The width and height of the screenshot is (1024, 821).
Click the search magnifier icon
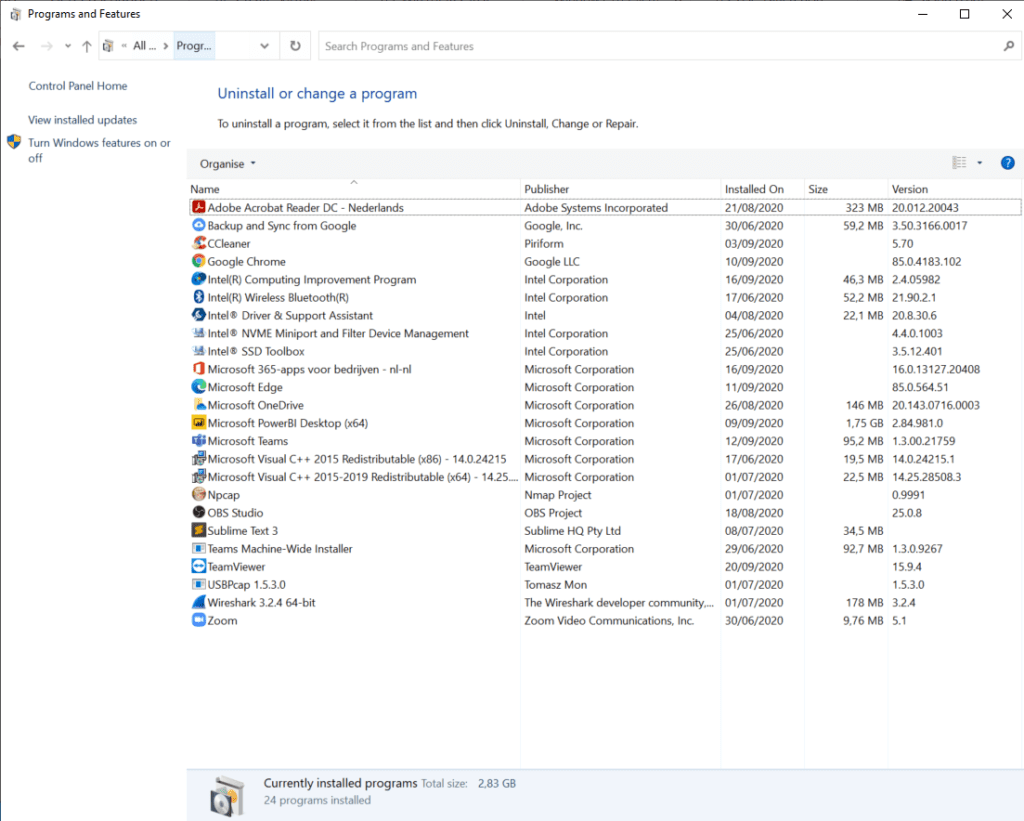pyautogui.click(x=1009, y=46)
